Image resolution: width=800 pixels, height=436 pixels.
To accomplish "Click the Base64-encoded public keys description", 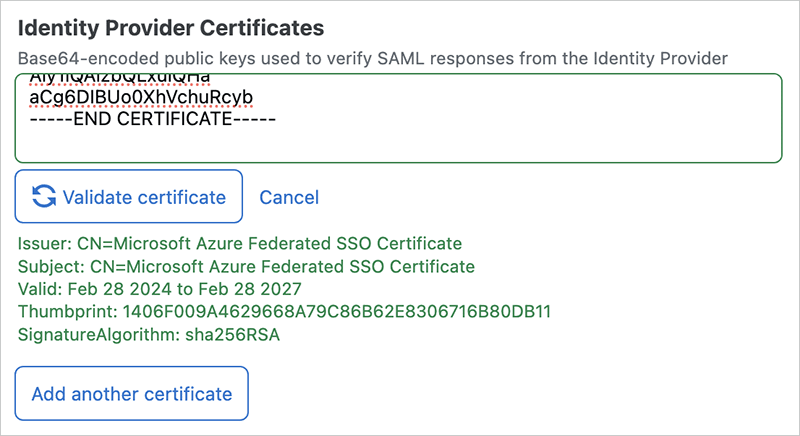I will [x=372, y=58].
